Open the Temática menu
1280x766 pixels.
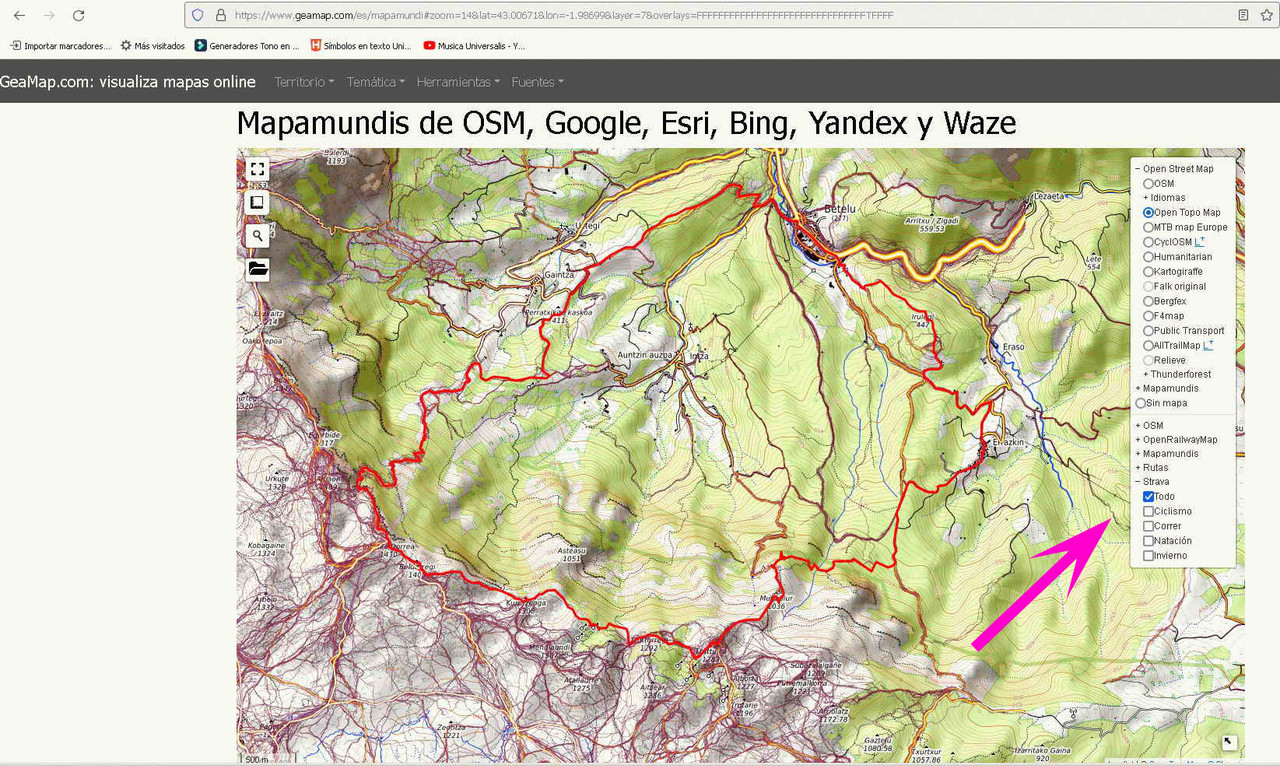pyautogui.click(x=375, y=82)
